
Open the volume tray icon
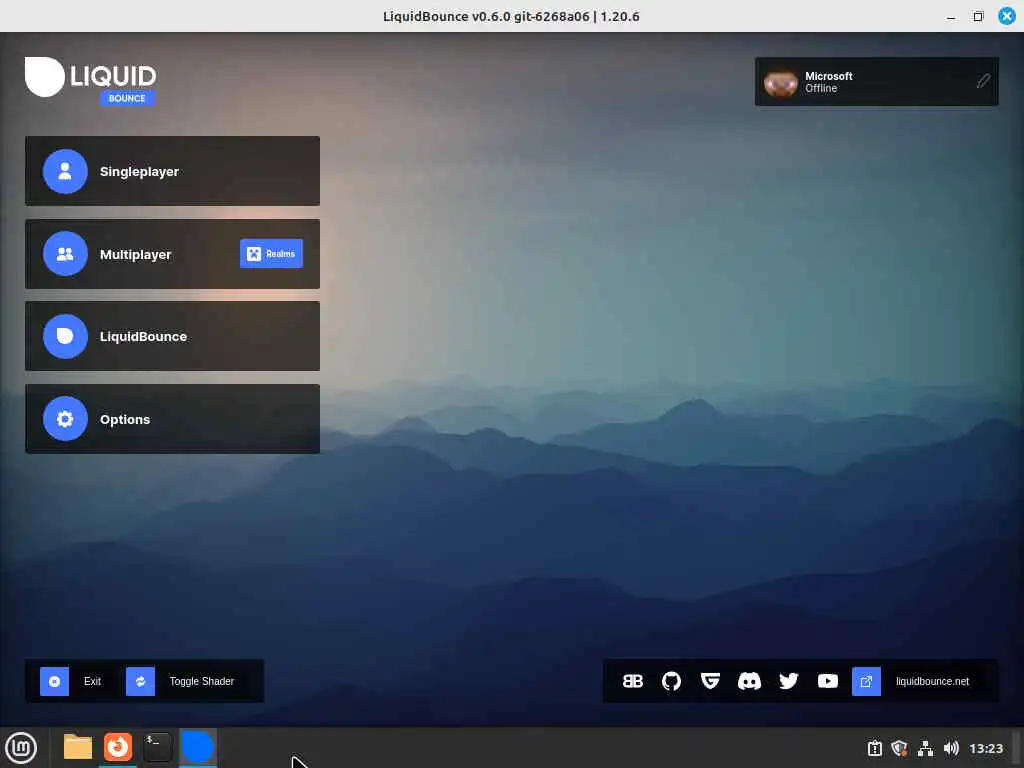point(951,748)
